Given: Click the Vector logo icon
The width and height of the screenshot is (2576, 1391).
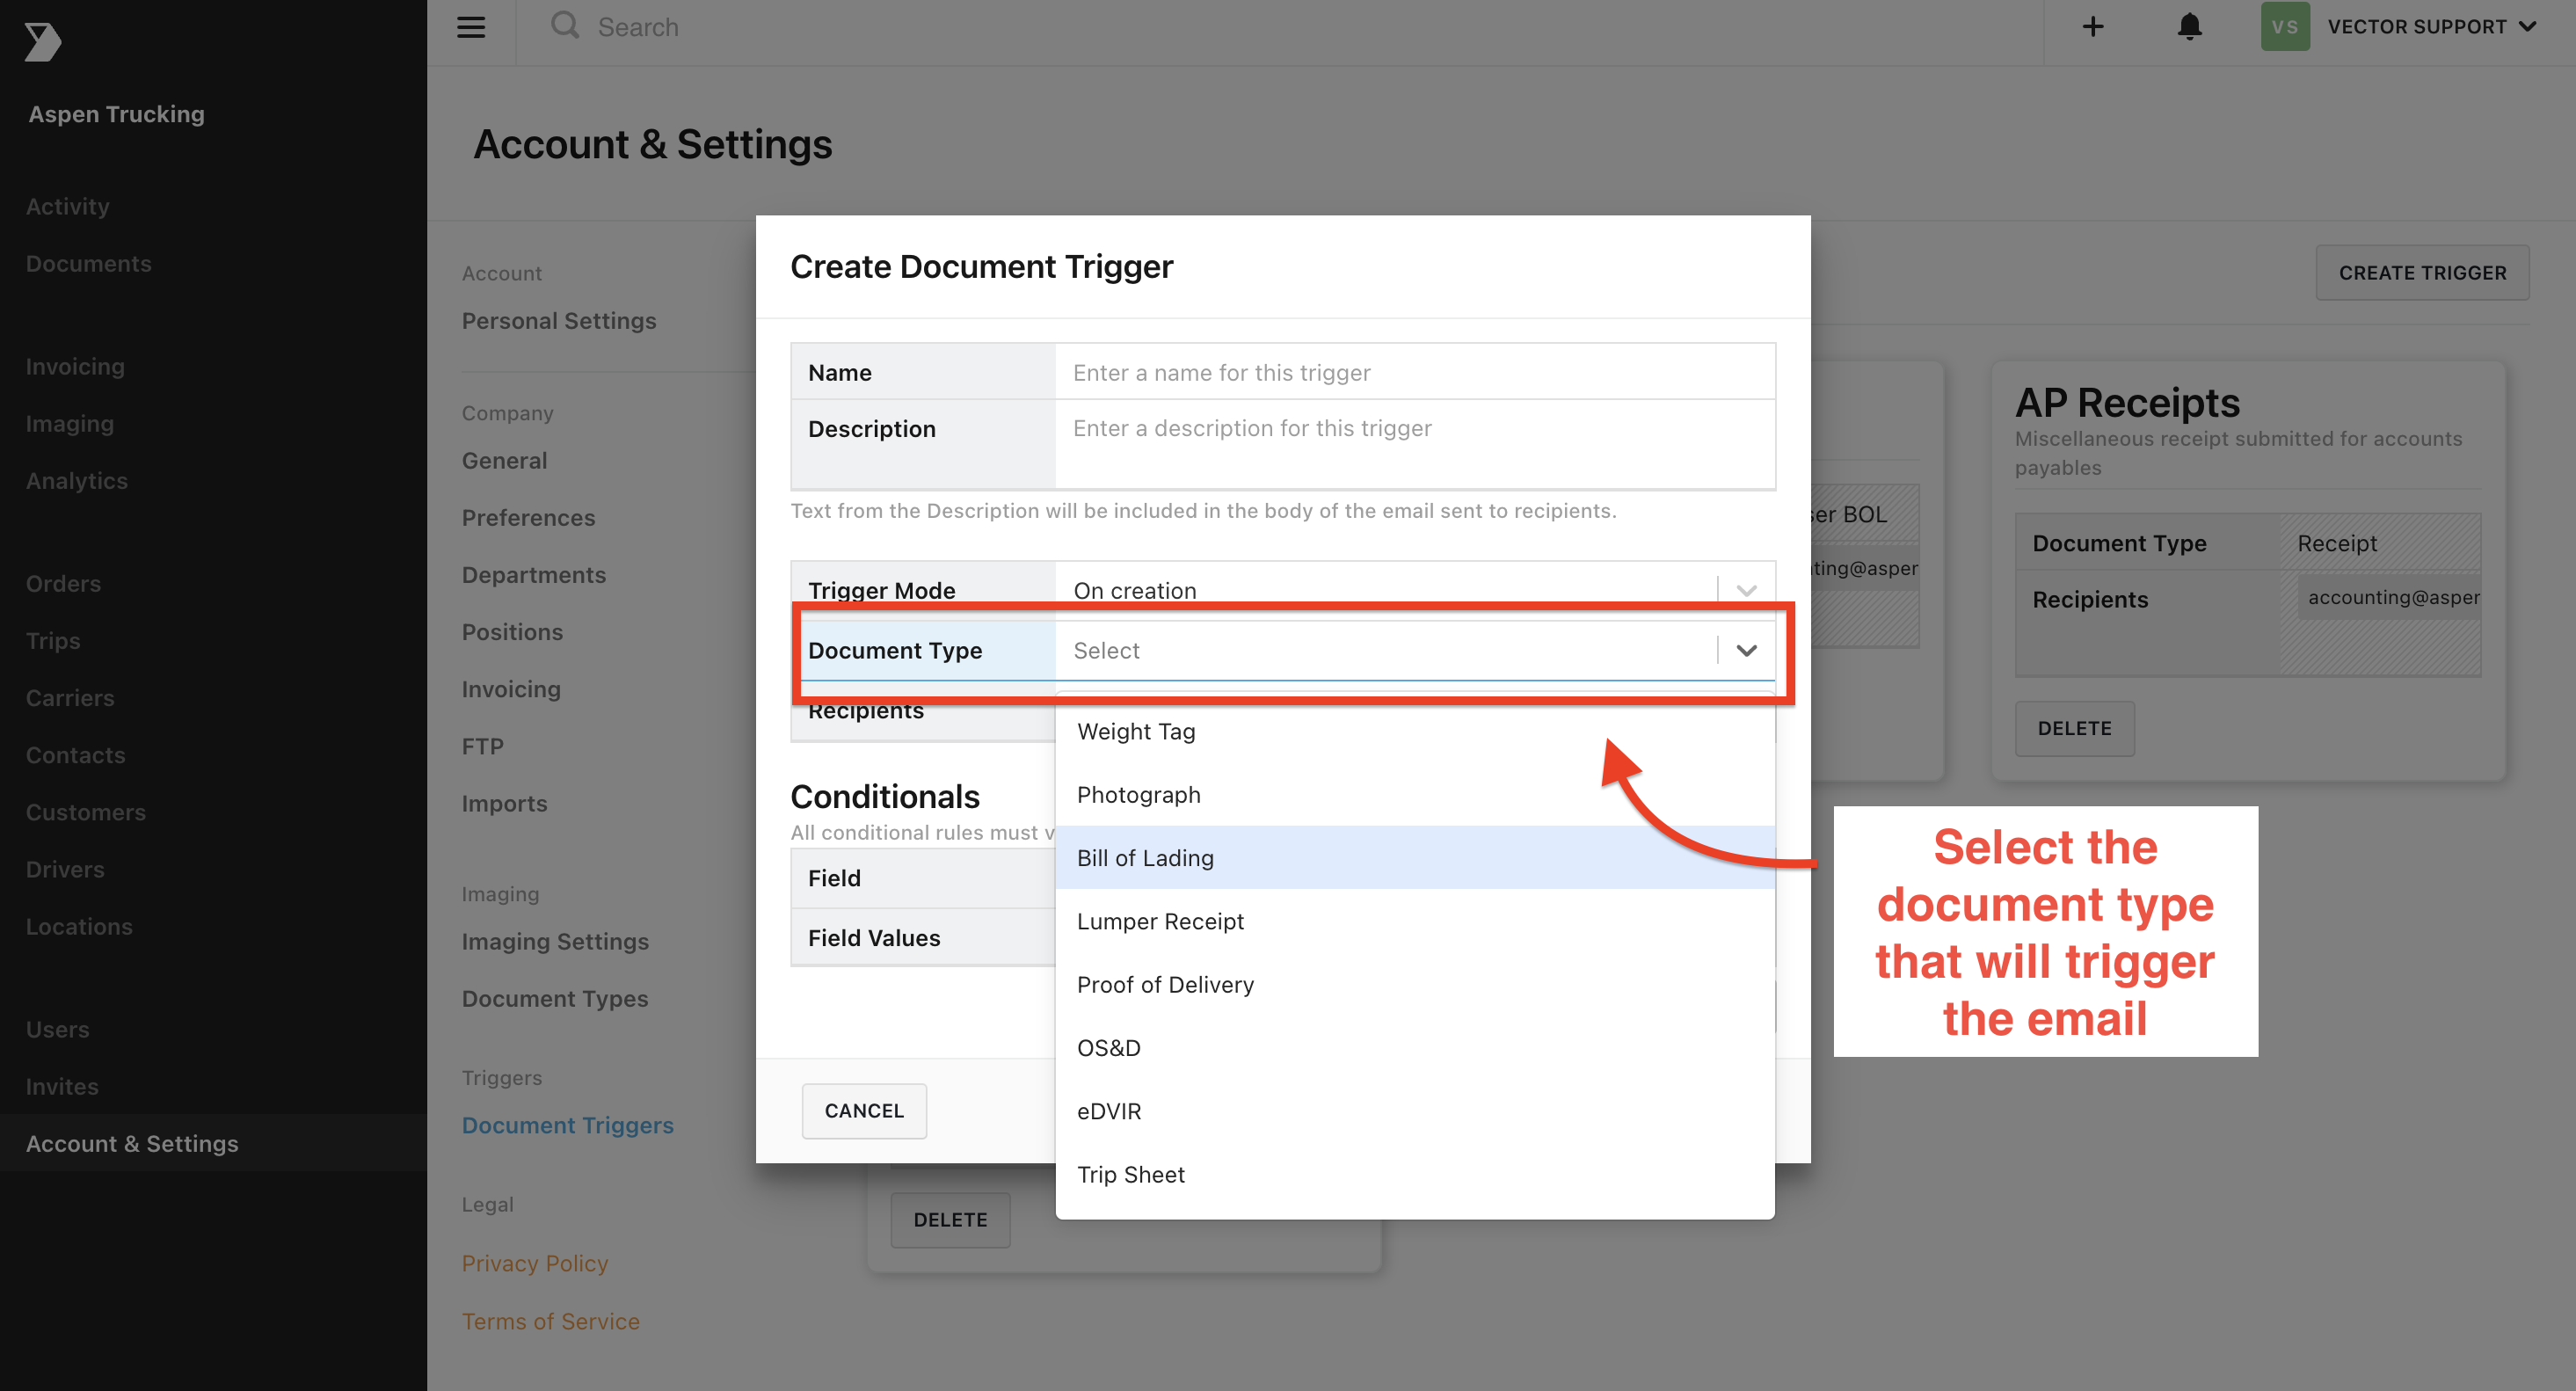Looking at the screenshot, I should coord(43,42).
